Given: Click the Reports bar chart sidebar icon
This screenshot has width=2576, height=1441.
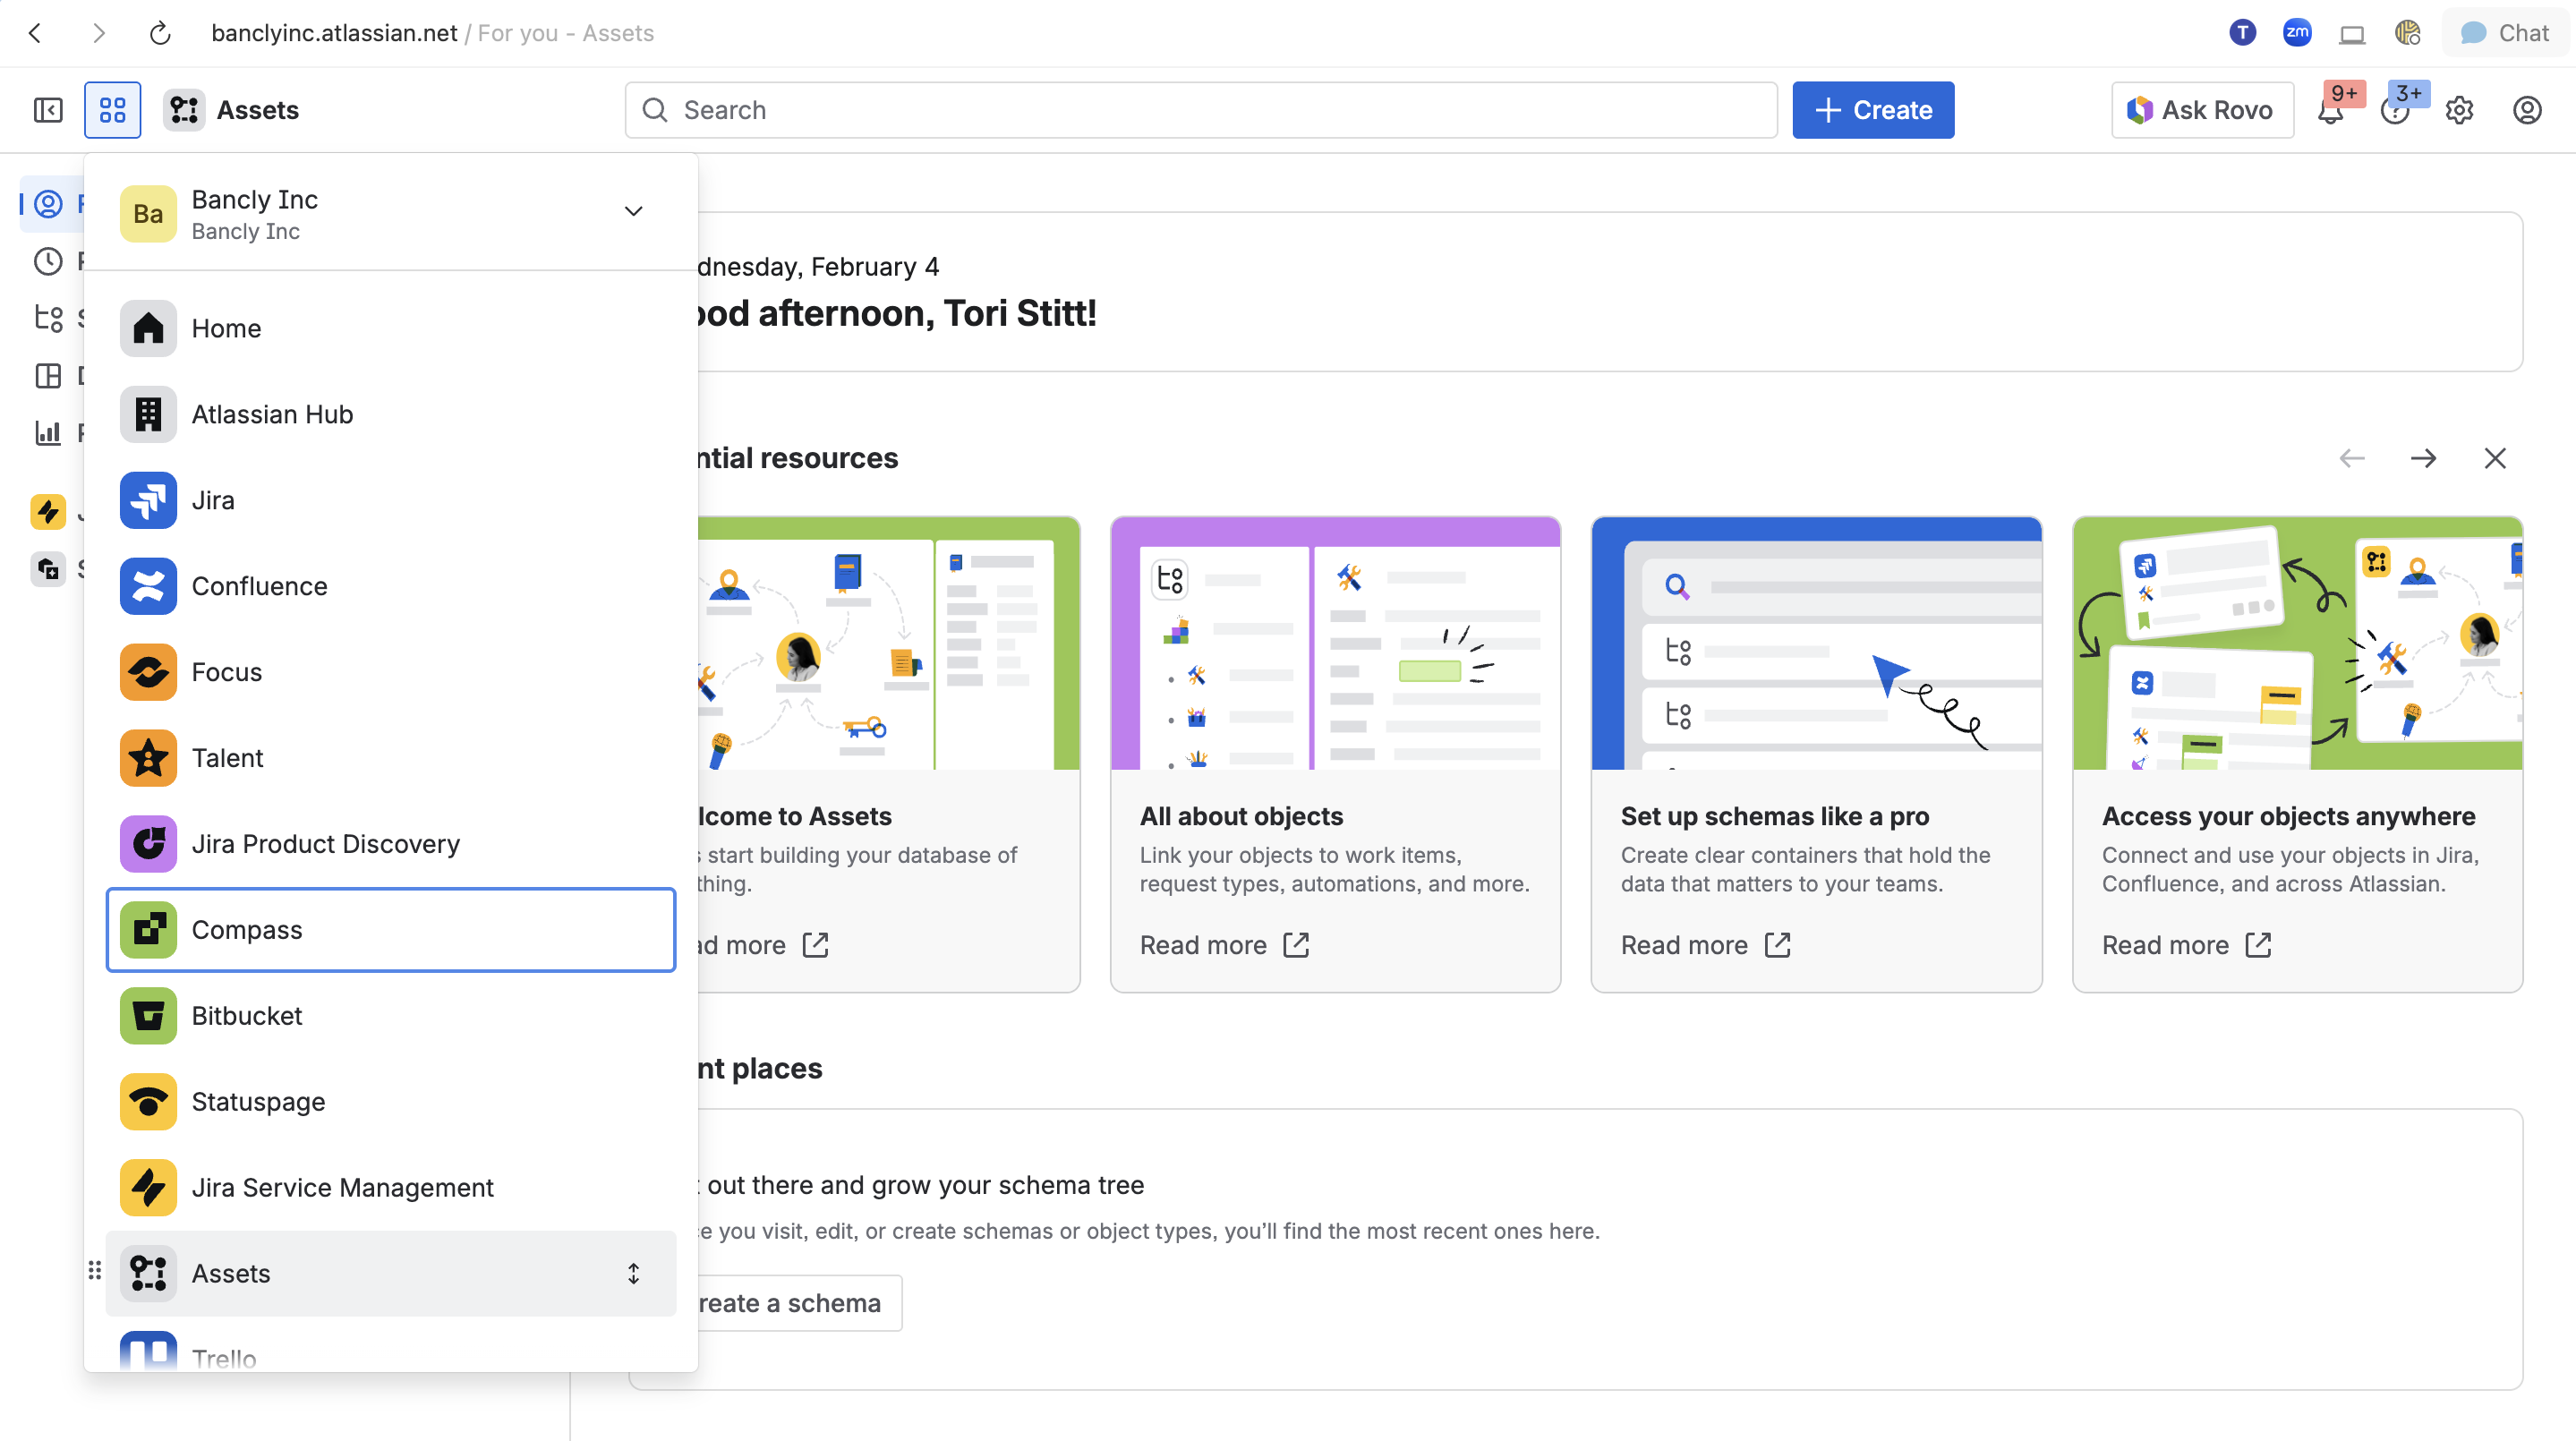Looking at the screenshot, I should point(48,432).
